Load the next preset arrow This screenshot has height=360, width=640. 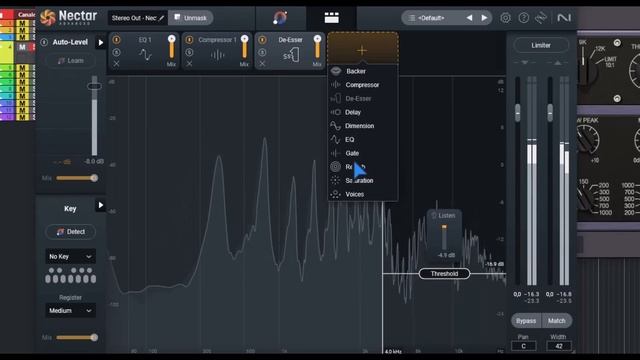484,18
